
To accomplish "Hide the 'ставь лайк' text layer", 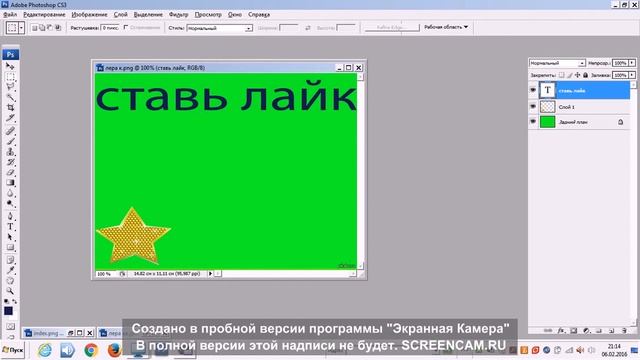I will coord(533,90).
